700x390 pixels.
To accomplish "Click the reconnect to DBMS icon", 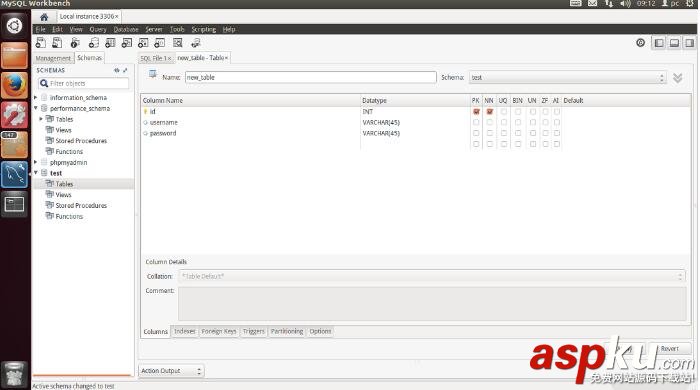I will [196, 43].
